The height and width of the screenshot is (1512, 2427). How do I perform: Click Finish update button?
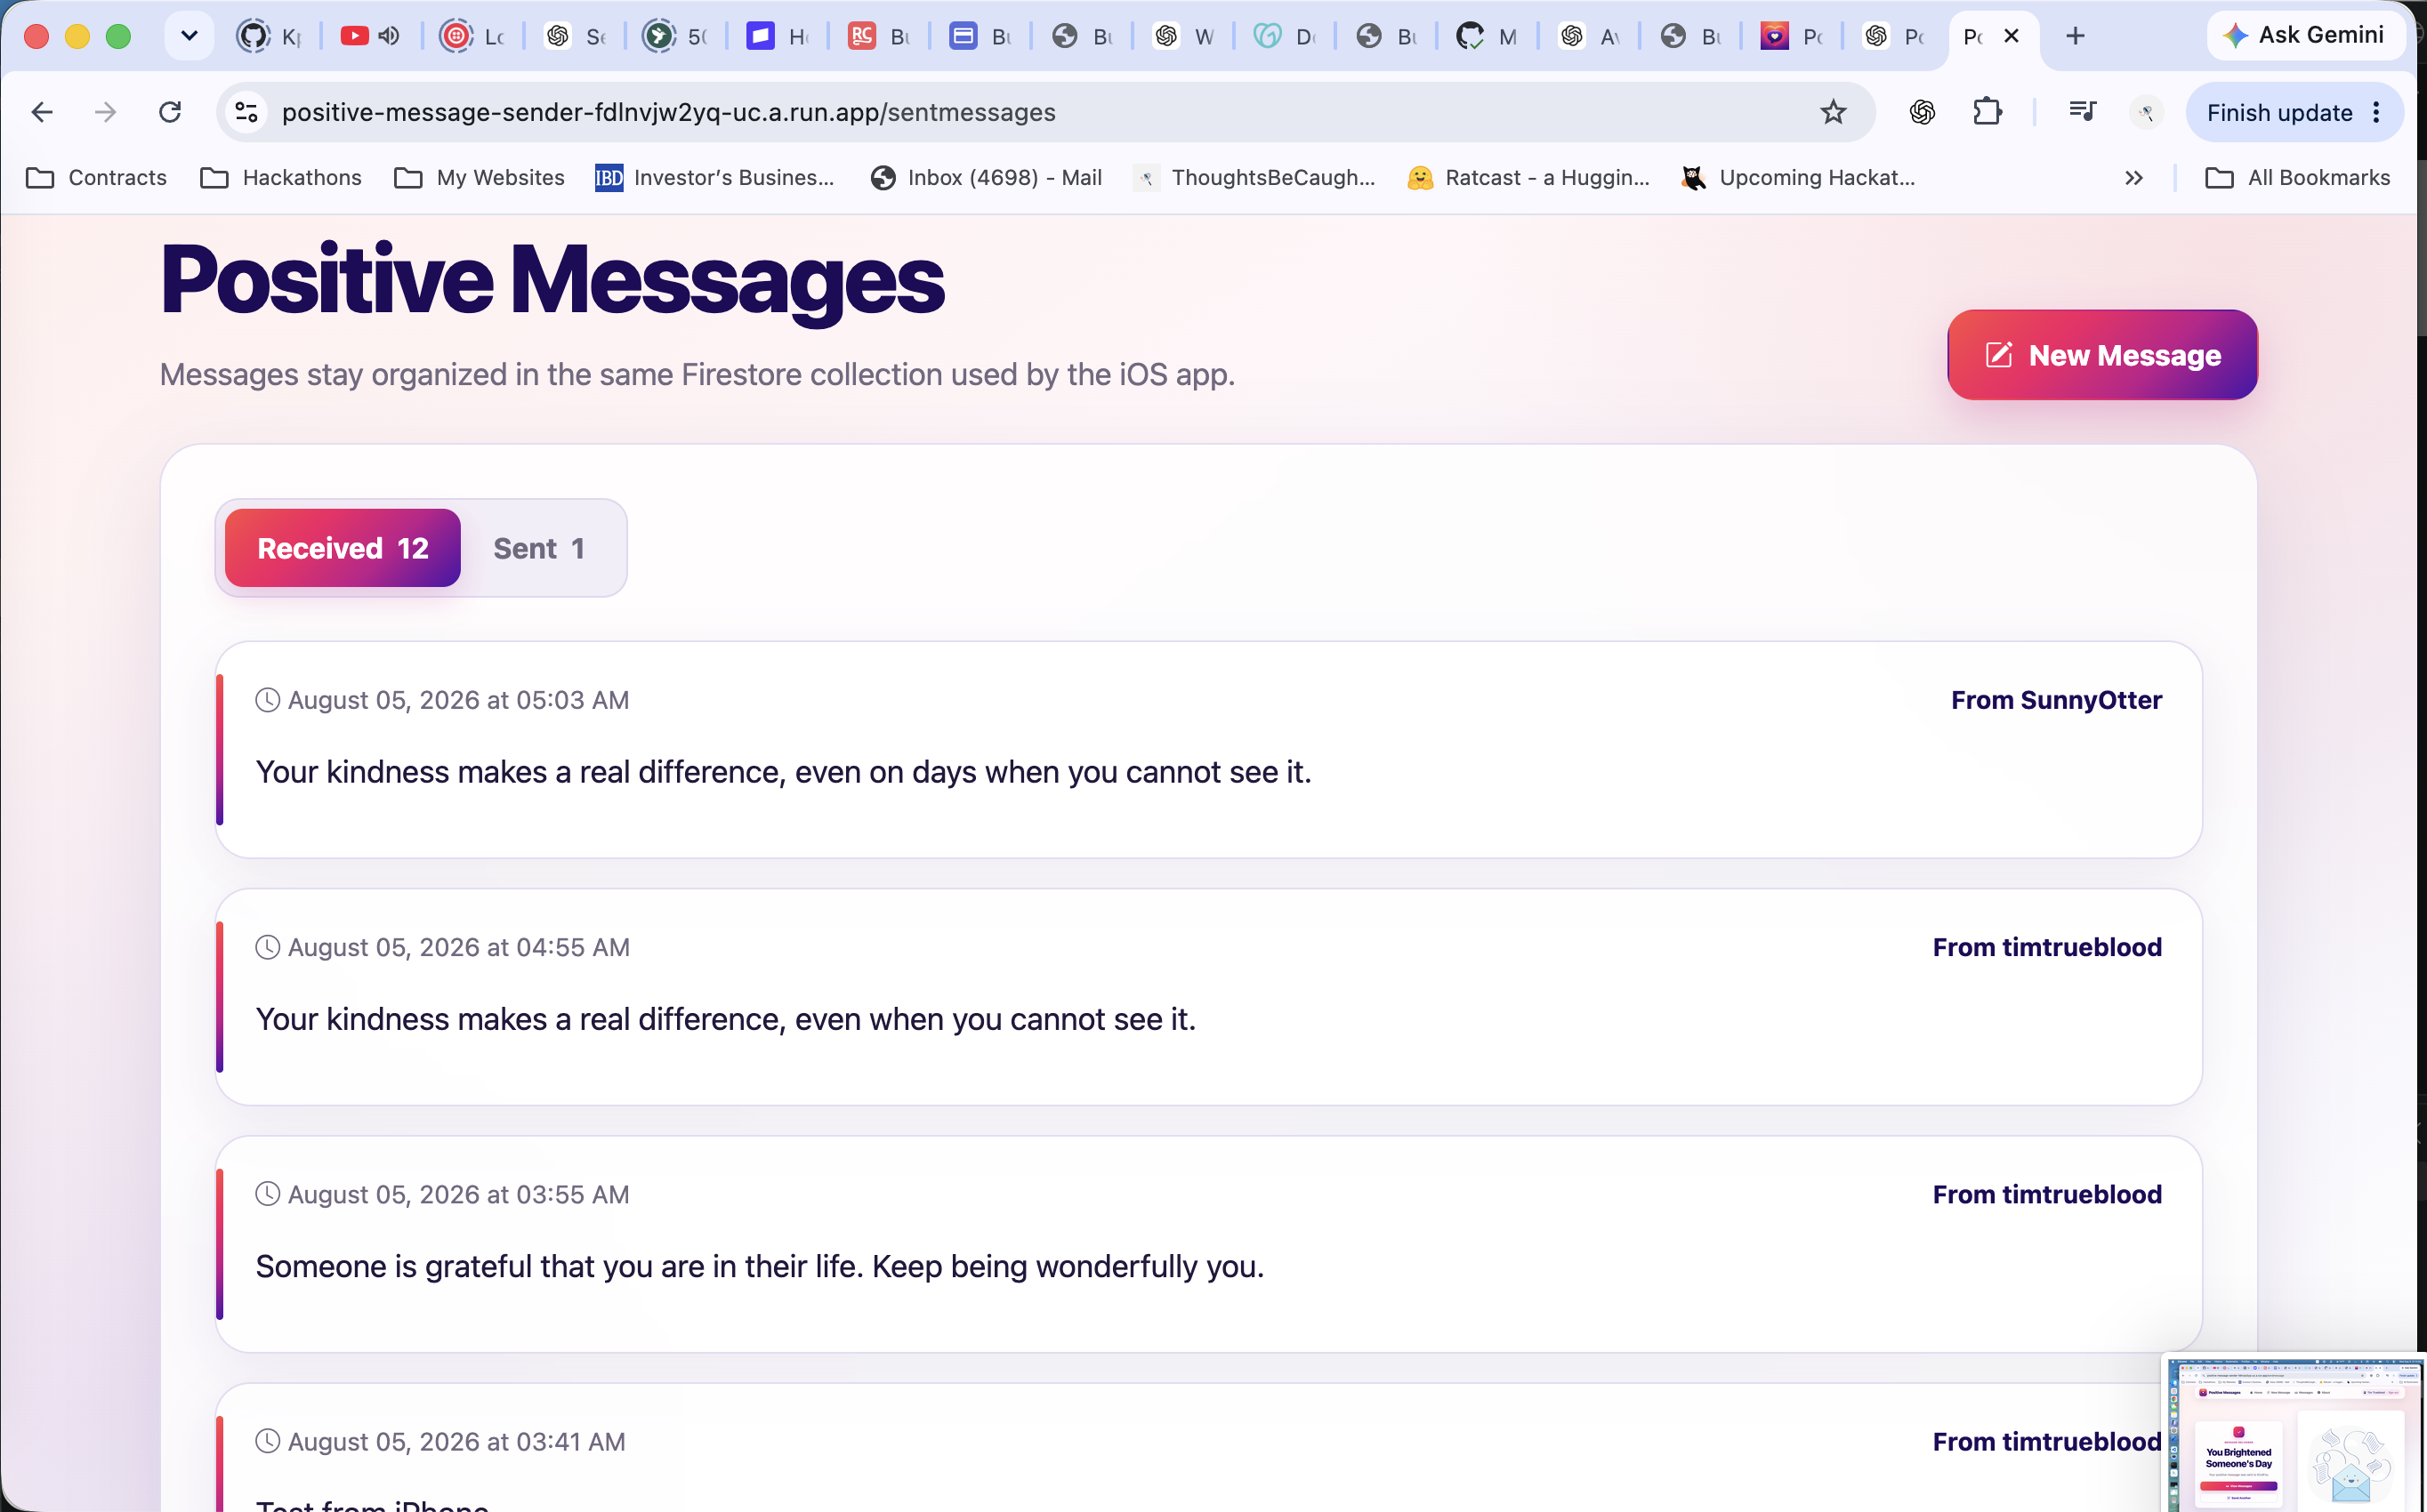(2279, 113)
